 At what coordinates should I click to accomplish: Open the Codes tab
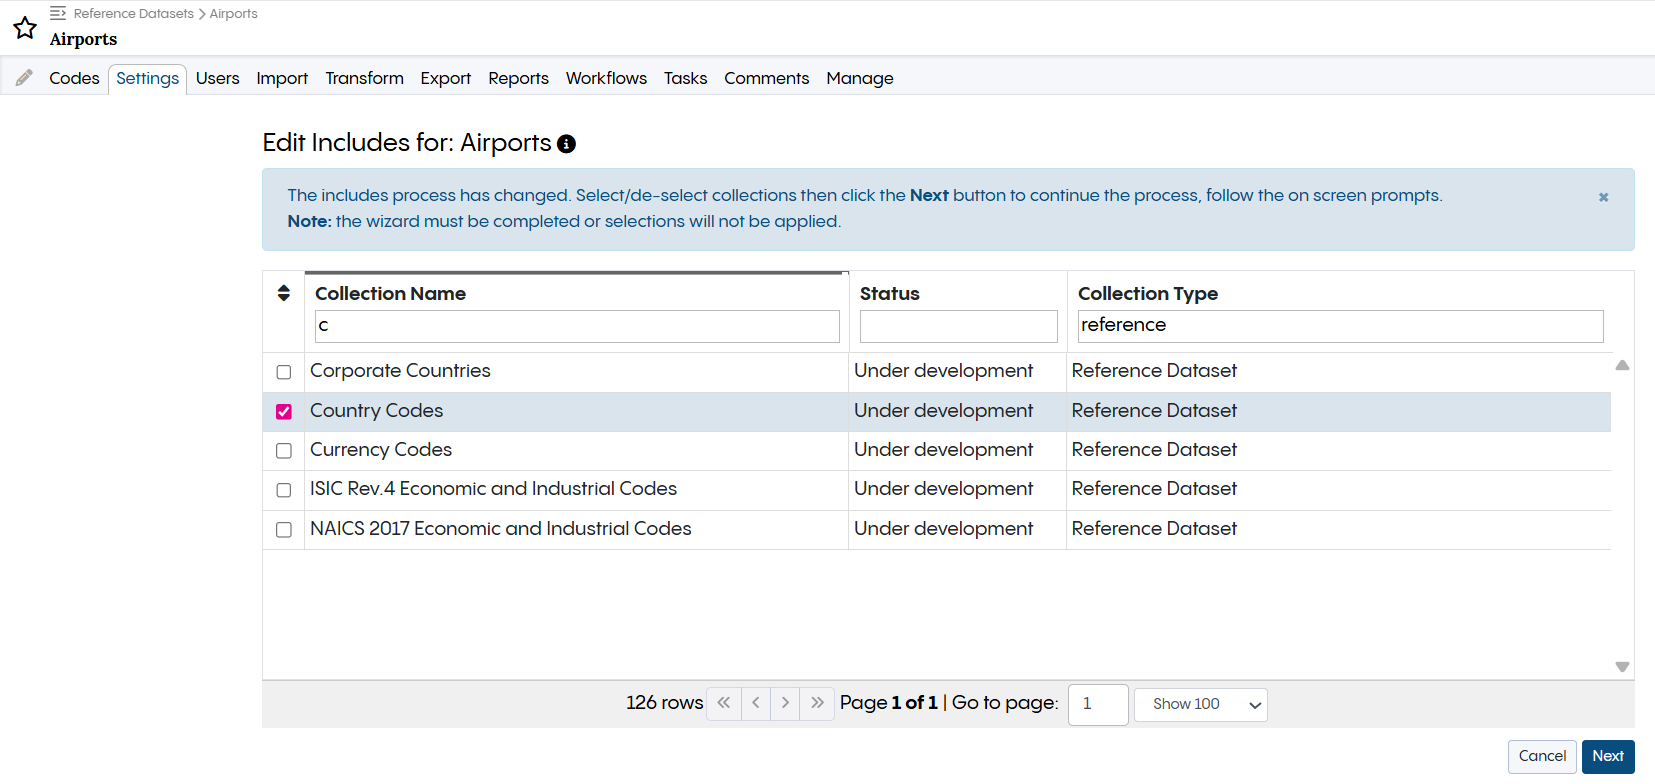74,78
